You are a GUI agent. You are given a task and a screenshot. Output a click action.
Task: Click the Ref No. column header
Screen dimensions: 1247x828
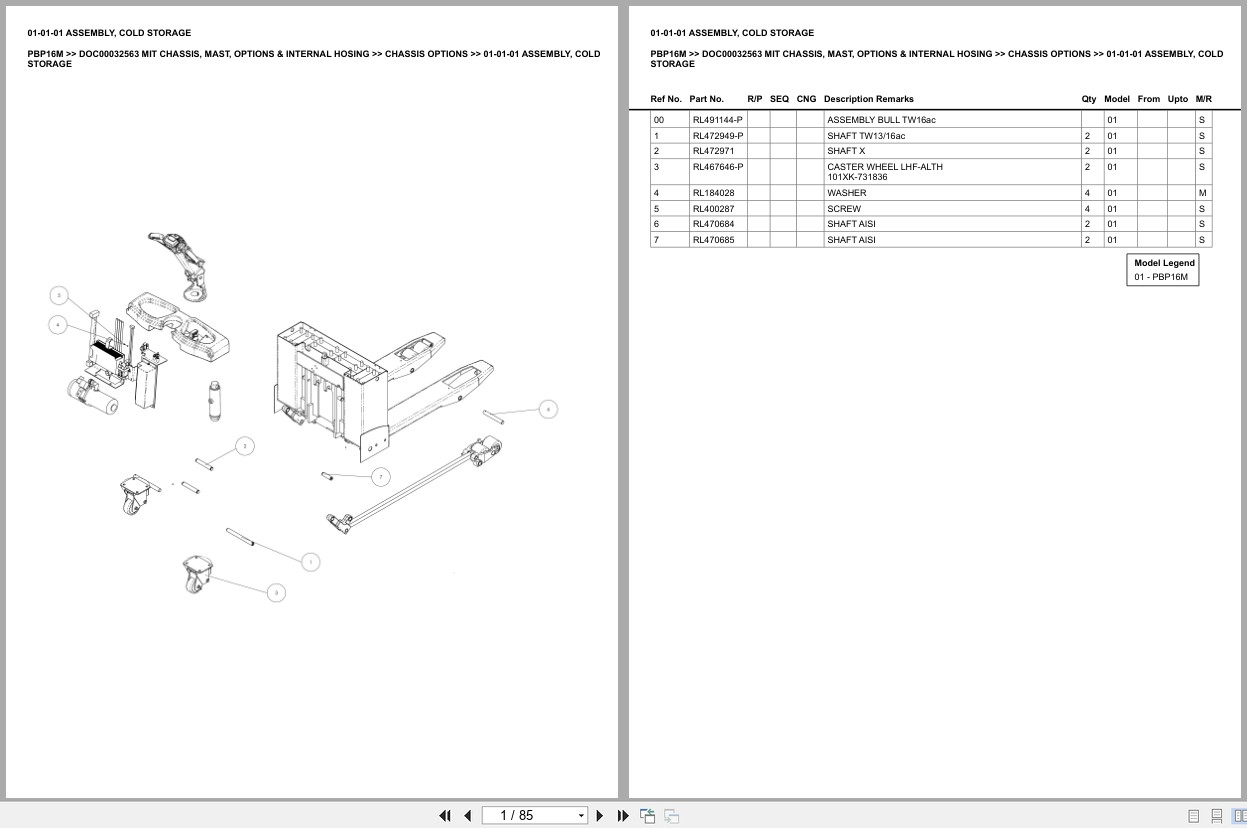click(x=666, y=99)
